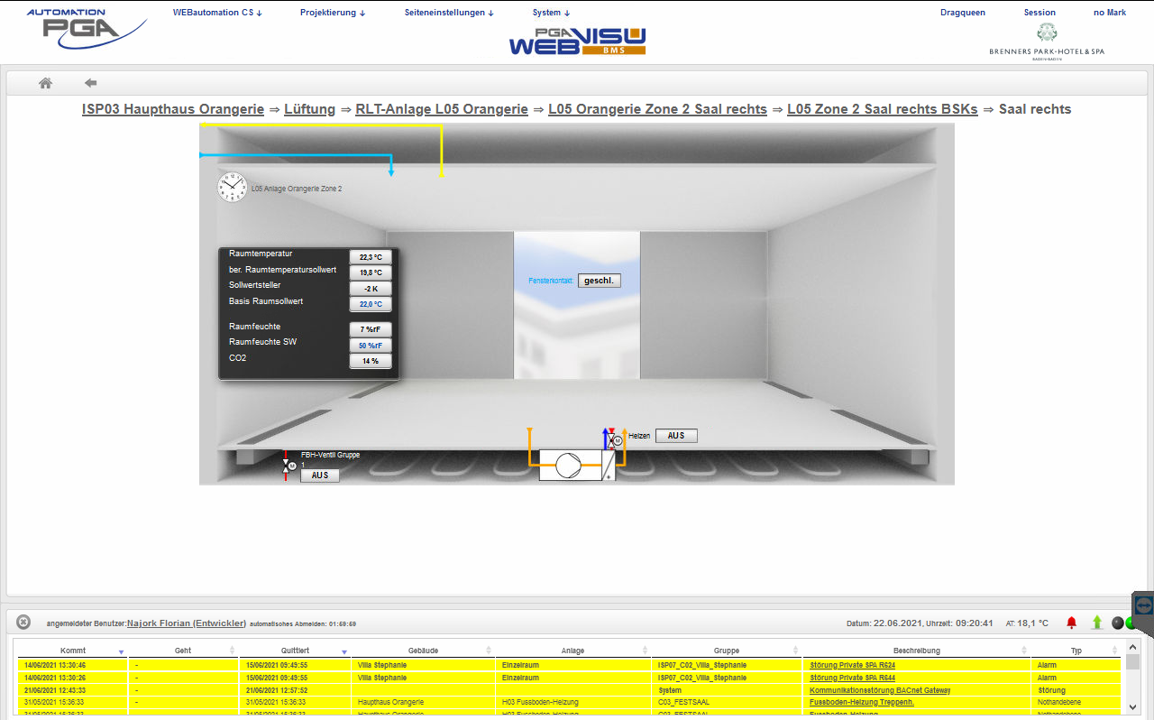Screen dimensions: 1154x720
Task: Sort alarms by Typ column
Action: [1076, 650]
